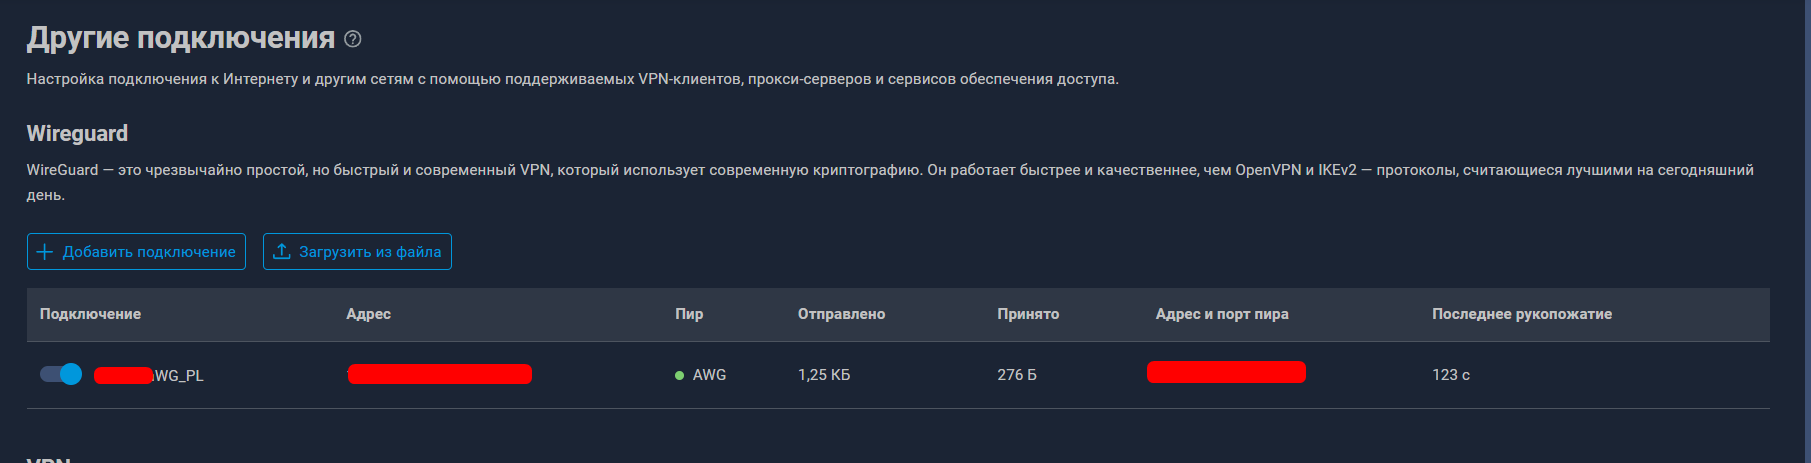The image size is (1811, 463).
Task: Click the 123 с handshake value
Action: [x=1451, y=375]
